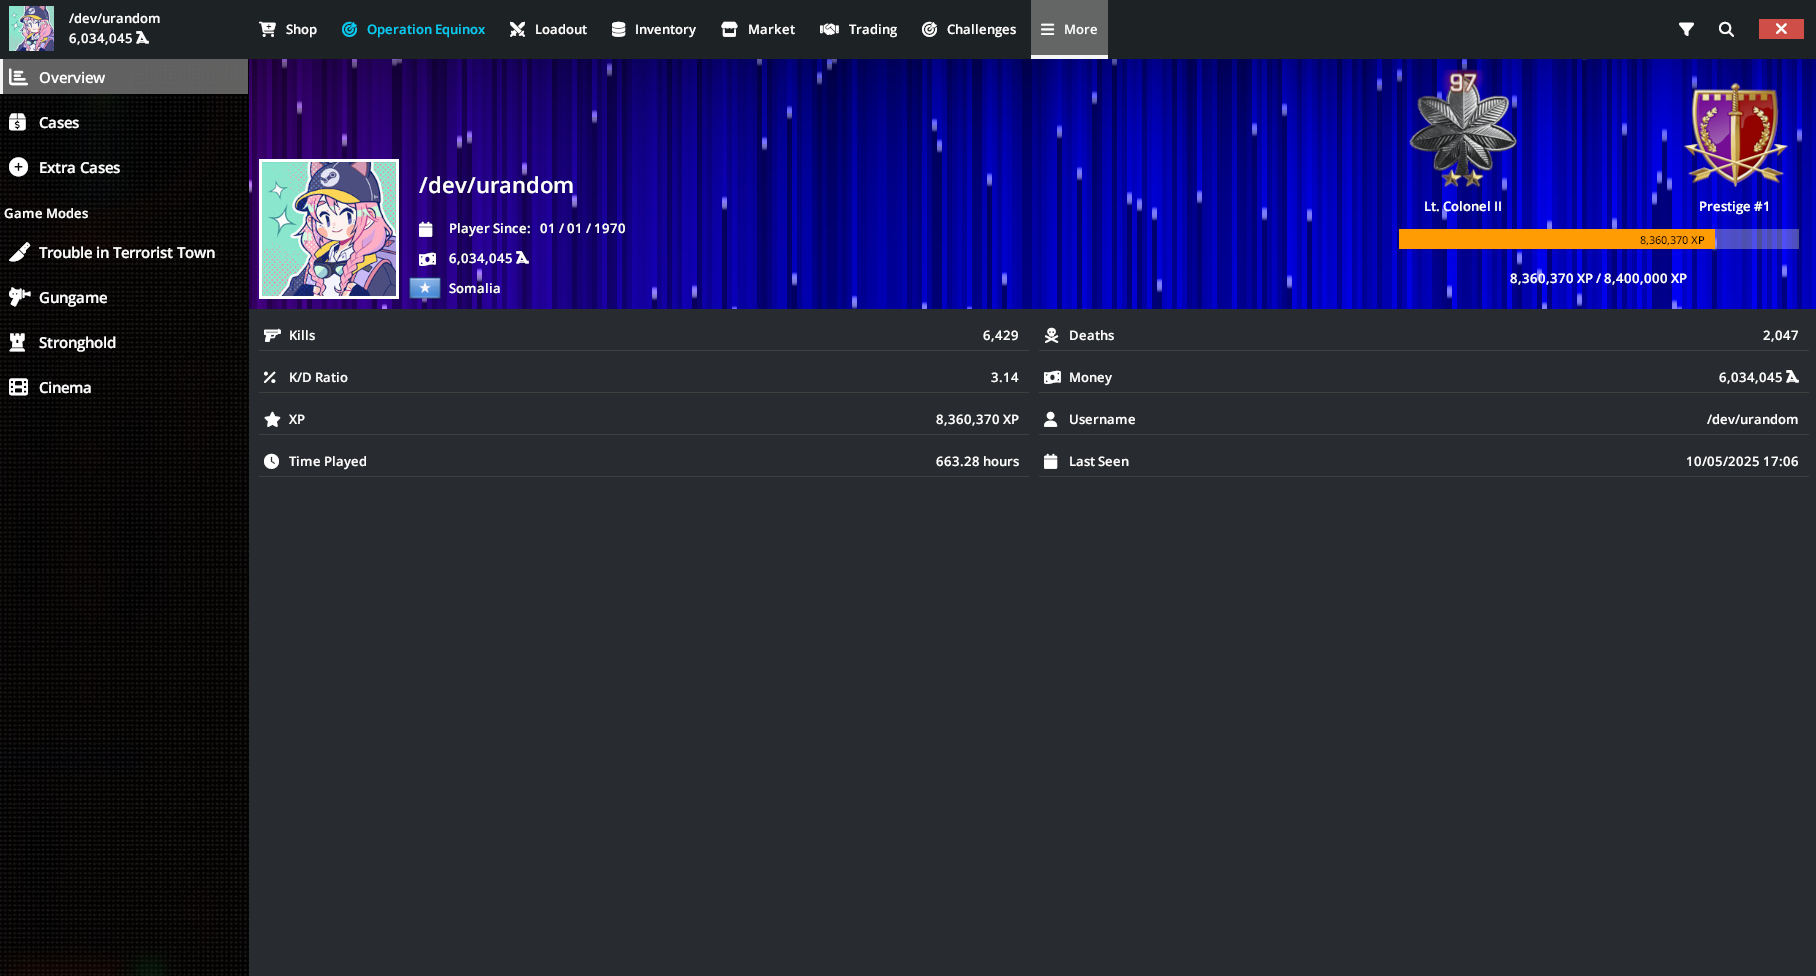Click the Somalia flag icon

click(425, 288)
